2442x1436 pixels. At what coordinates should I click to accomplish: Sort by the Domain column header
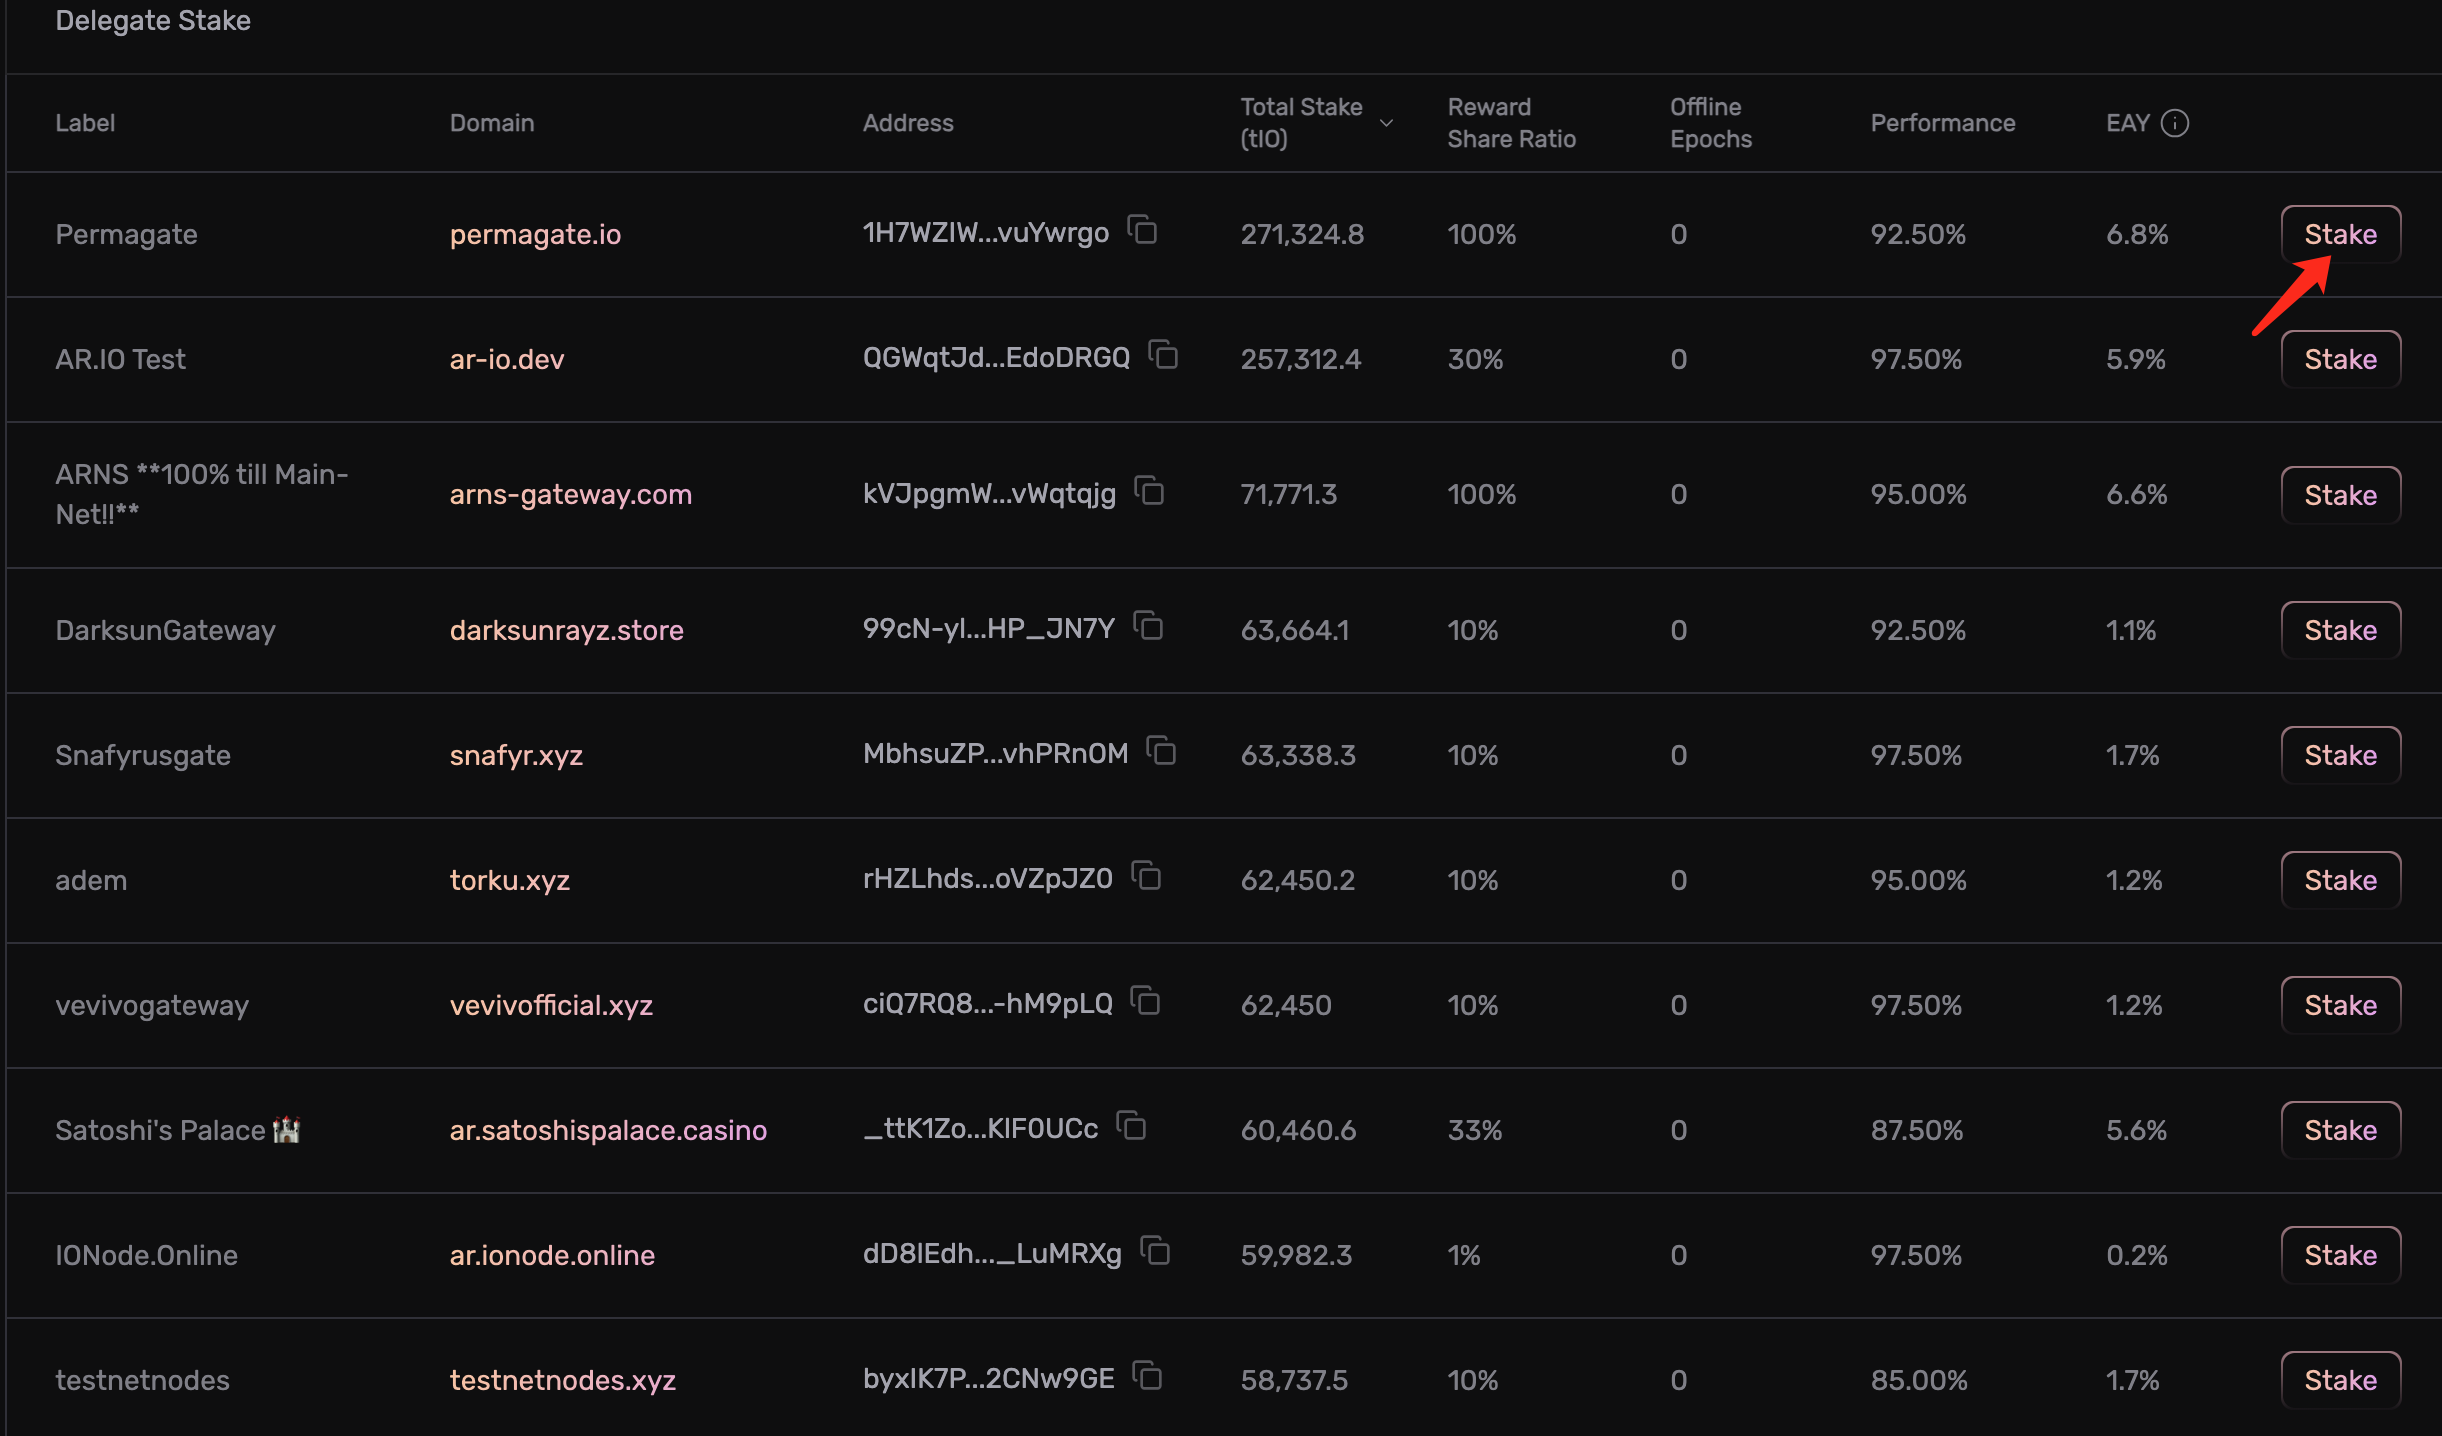tap(491, 123)
